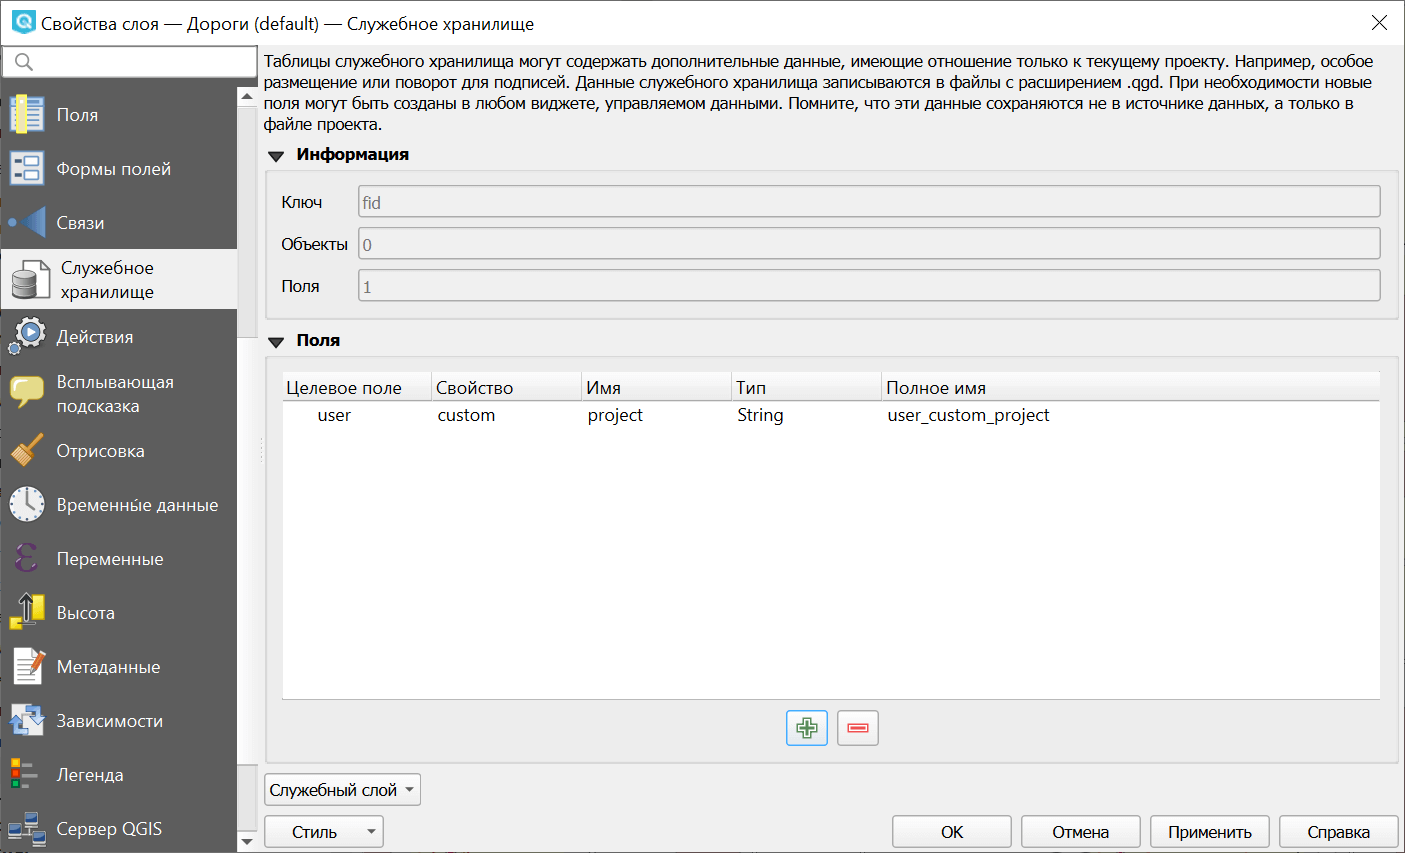Collapse the Информация section

point(277,156)
